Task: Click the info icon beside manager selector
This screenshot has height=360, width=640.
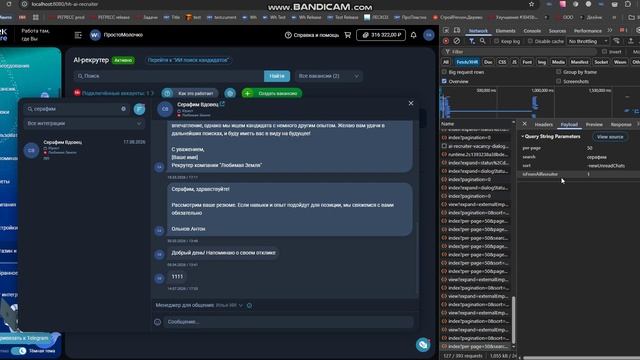Action: (249, 305)
